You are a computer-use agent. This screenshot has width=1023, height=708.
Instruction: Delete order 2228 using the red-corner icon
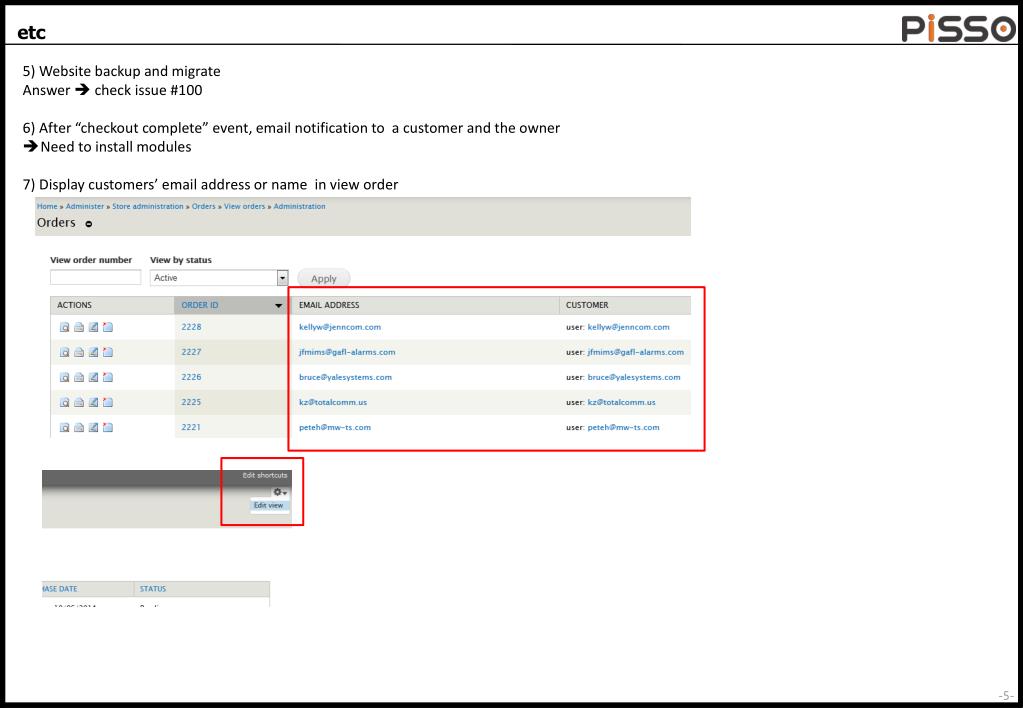108,327
